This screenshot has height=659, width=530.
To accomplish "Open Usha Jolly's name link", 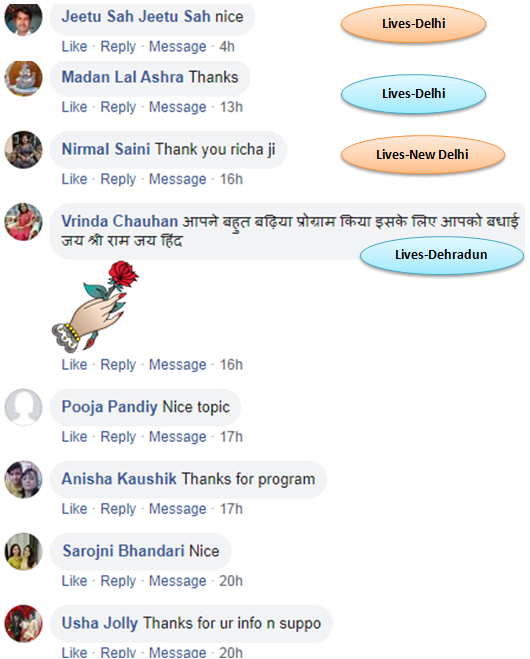I will pyautogui.click(x=100, y=623).
